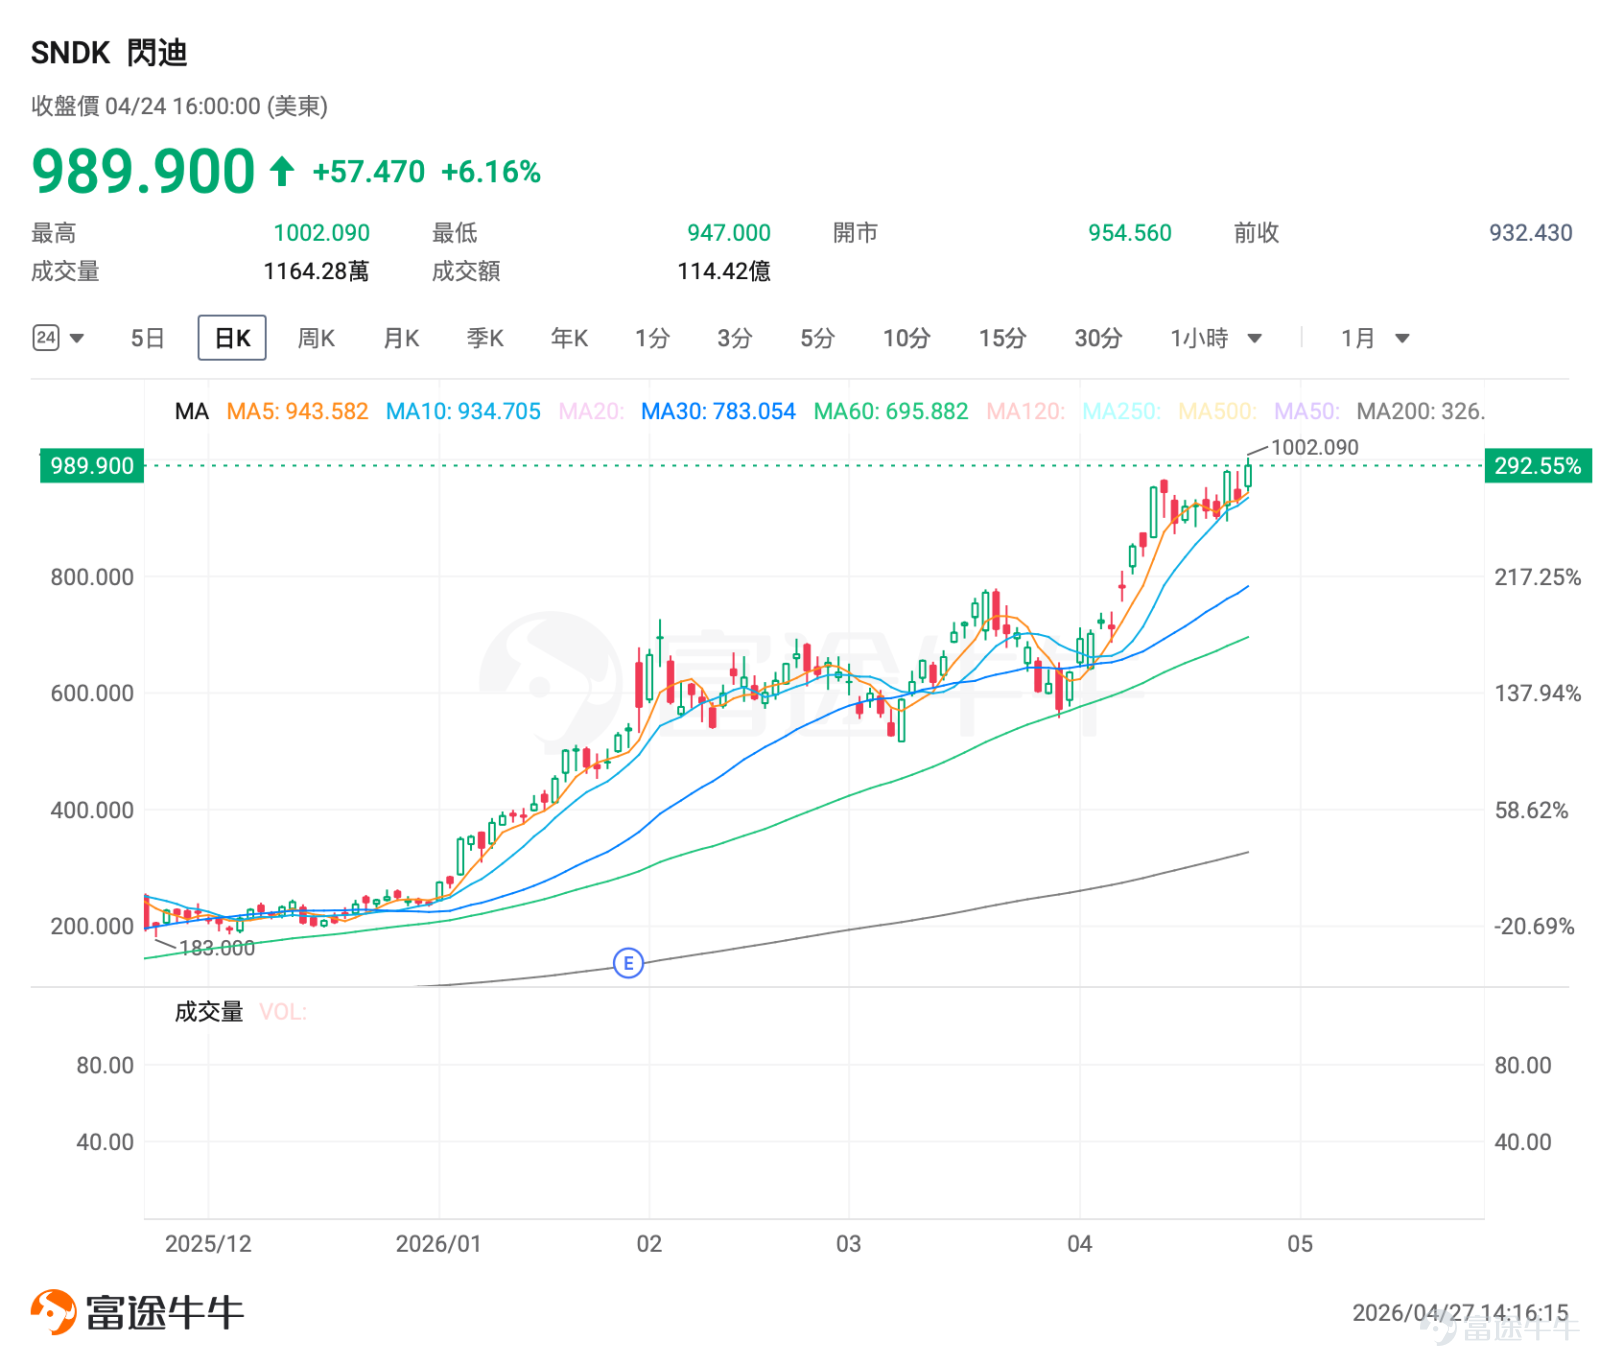Click the 開市 value 954.560
The height and width of the screenshot is (1364, 1600).
point(1130,233)
